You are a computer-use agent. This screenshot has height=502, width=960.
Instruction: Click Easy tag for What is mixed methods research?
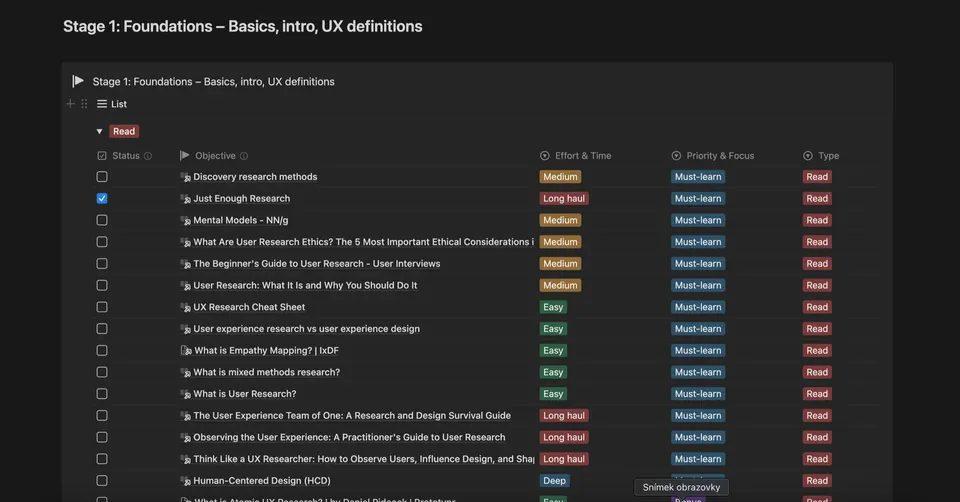553,372
